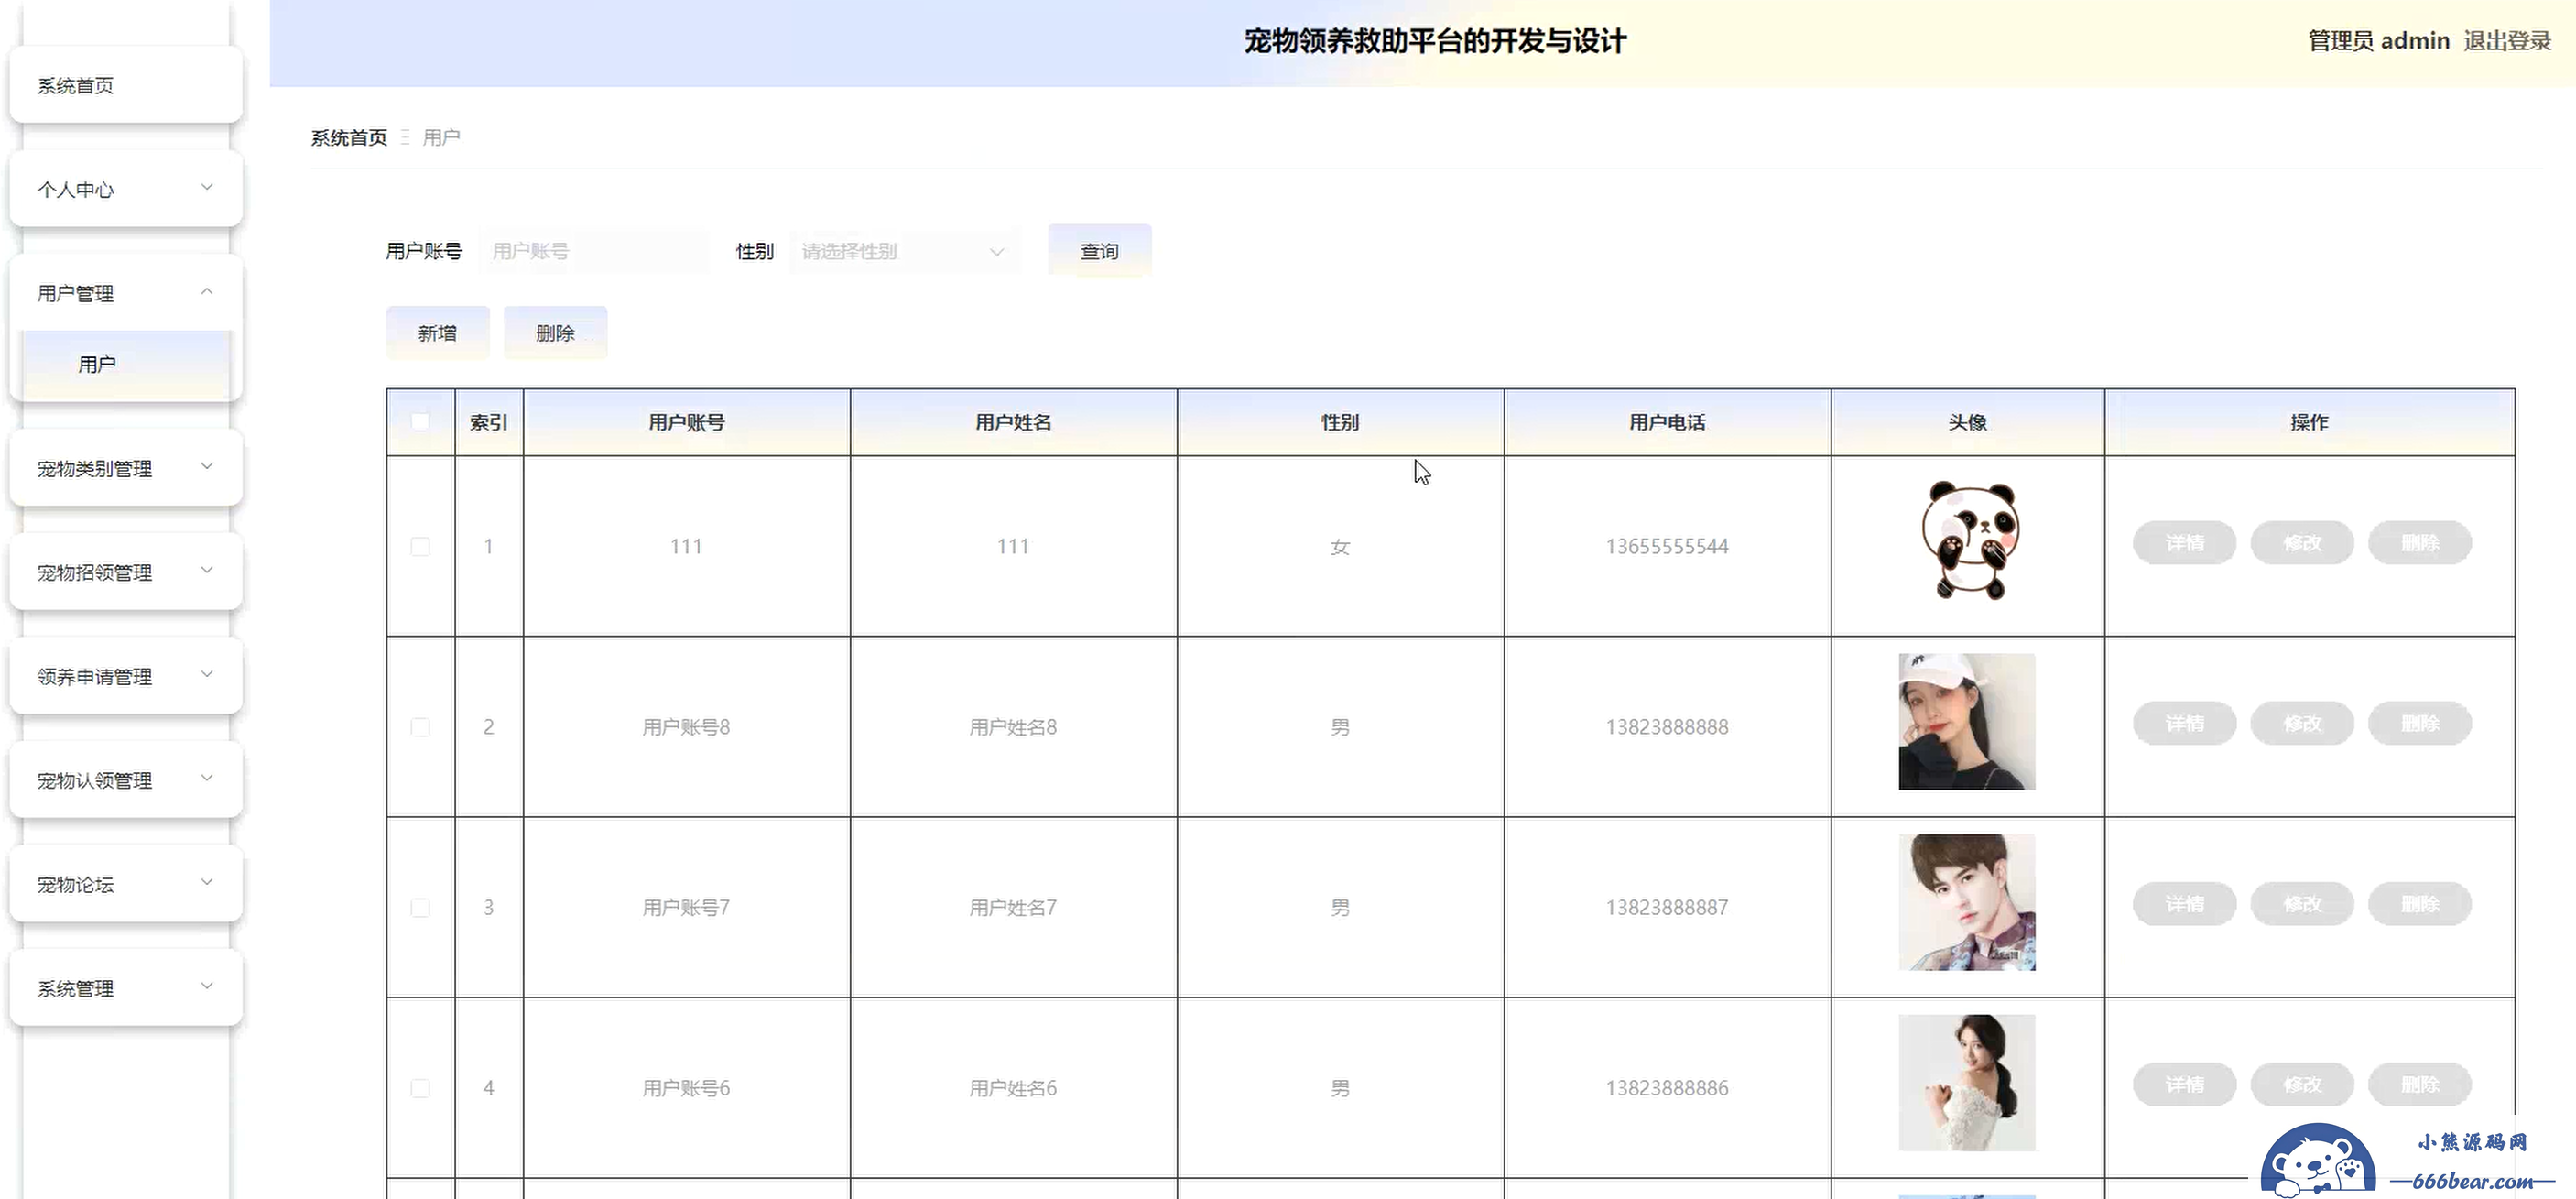Click 修改 for user 111
The height and width of the screenshot is (1199, 2576).
coord(2302,543)
